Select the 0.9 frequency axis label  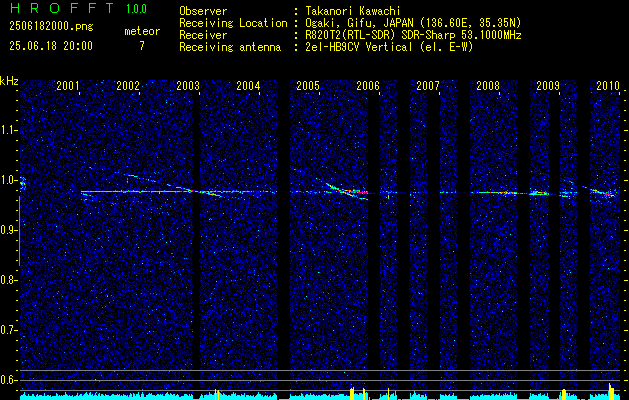9,230
